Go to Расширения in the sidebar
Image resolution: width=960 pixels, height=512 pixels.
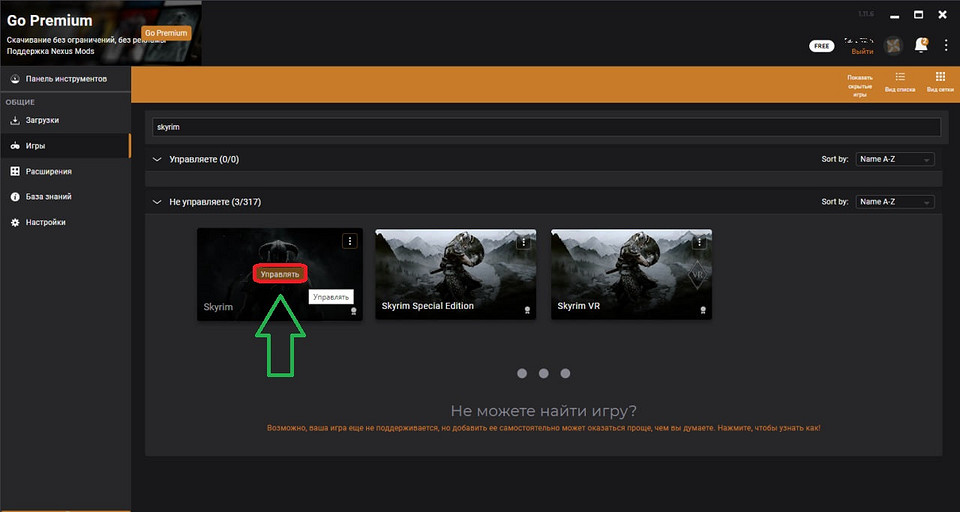pyautogui.click(x=48, y=171)
